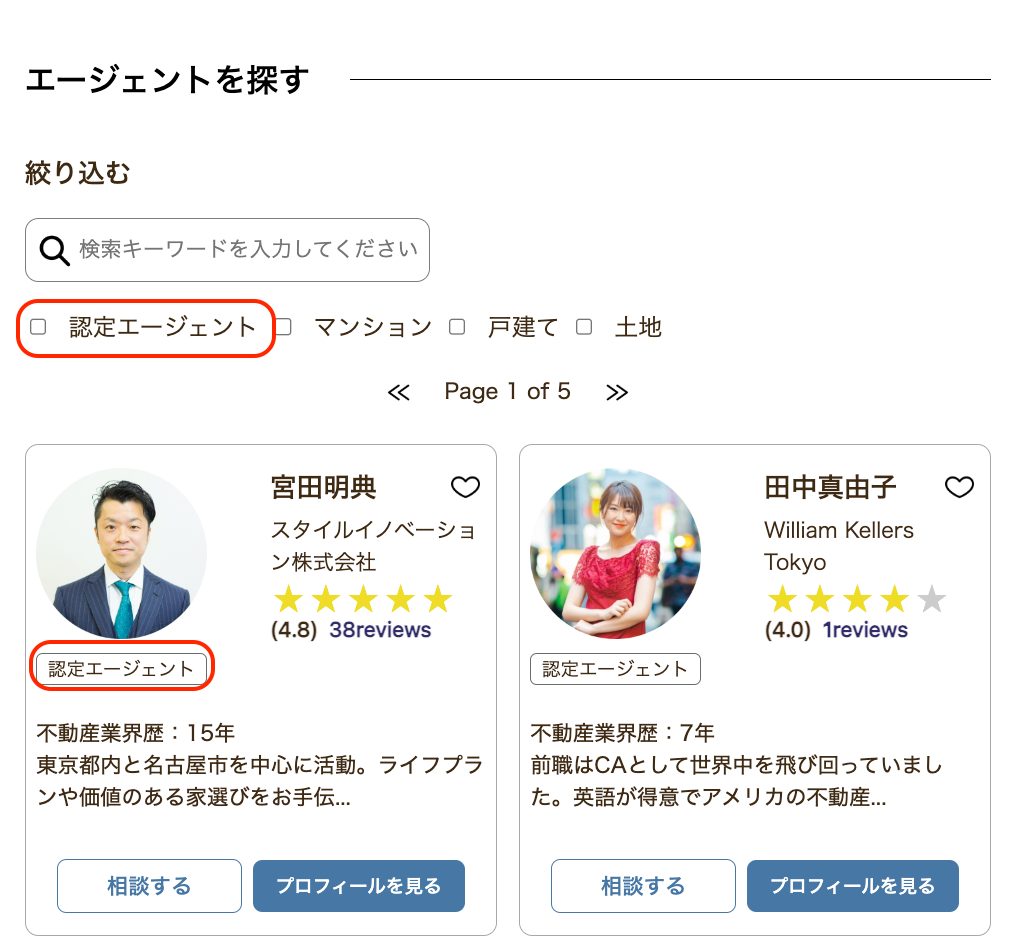Select the 土地 filter checkbox
This screenshot has height=943, width=1016.
point(584,327)
